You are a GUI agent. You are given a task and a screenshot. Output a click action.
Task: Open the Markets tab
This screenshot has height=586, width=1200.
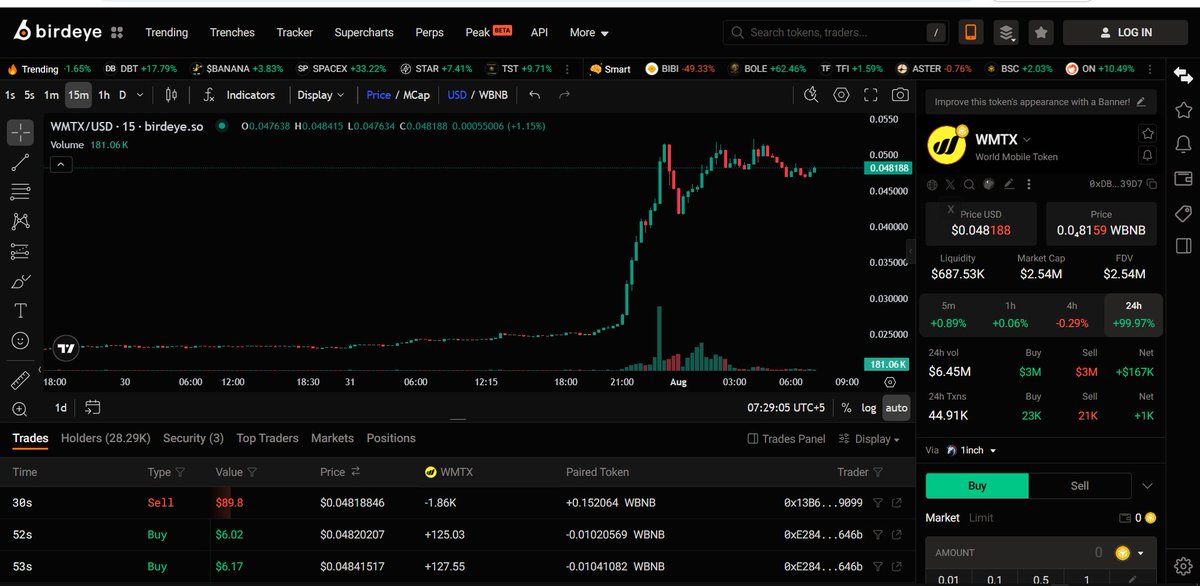click(332, 438)
